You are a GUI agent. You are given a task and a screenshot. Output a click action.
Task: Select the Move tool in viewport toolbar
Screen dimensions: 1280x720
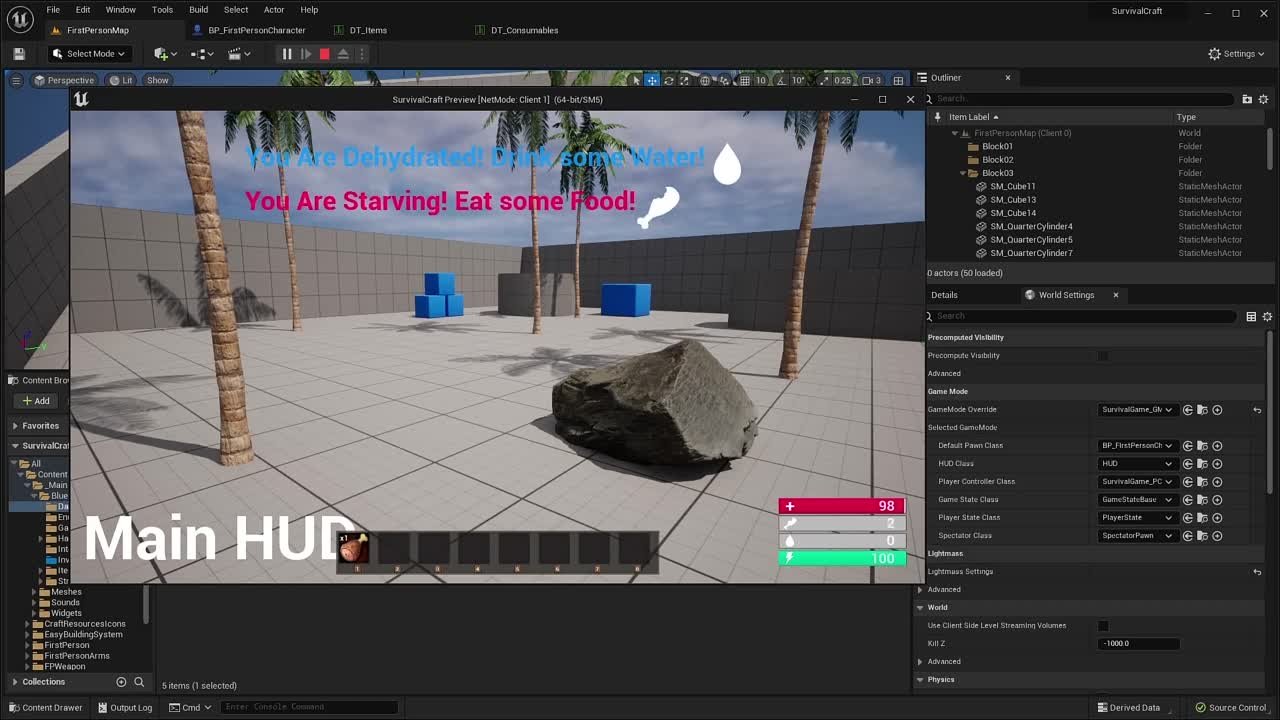pos(651,80)
